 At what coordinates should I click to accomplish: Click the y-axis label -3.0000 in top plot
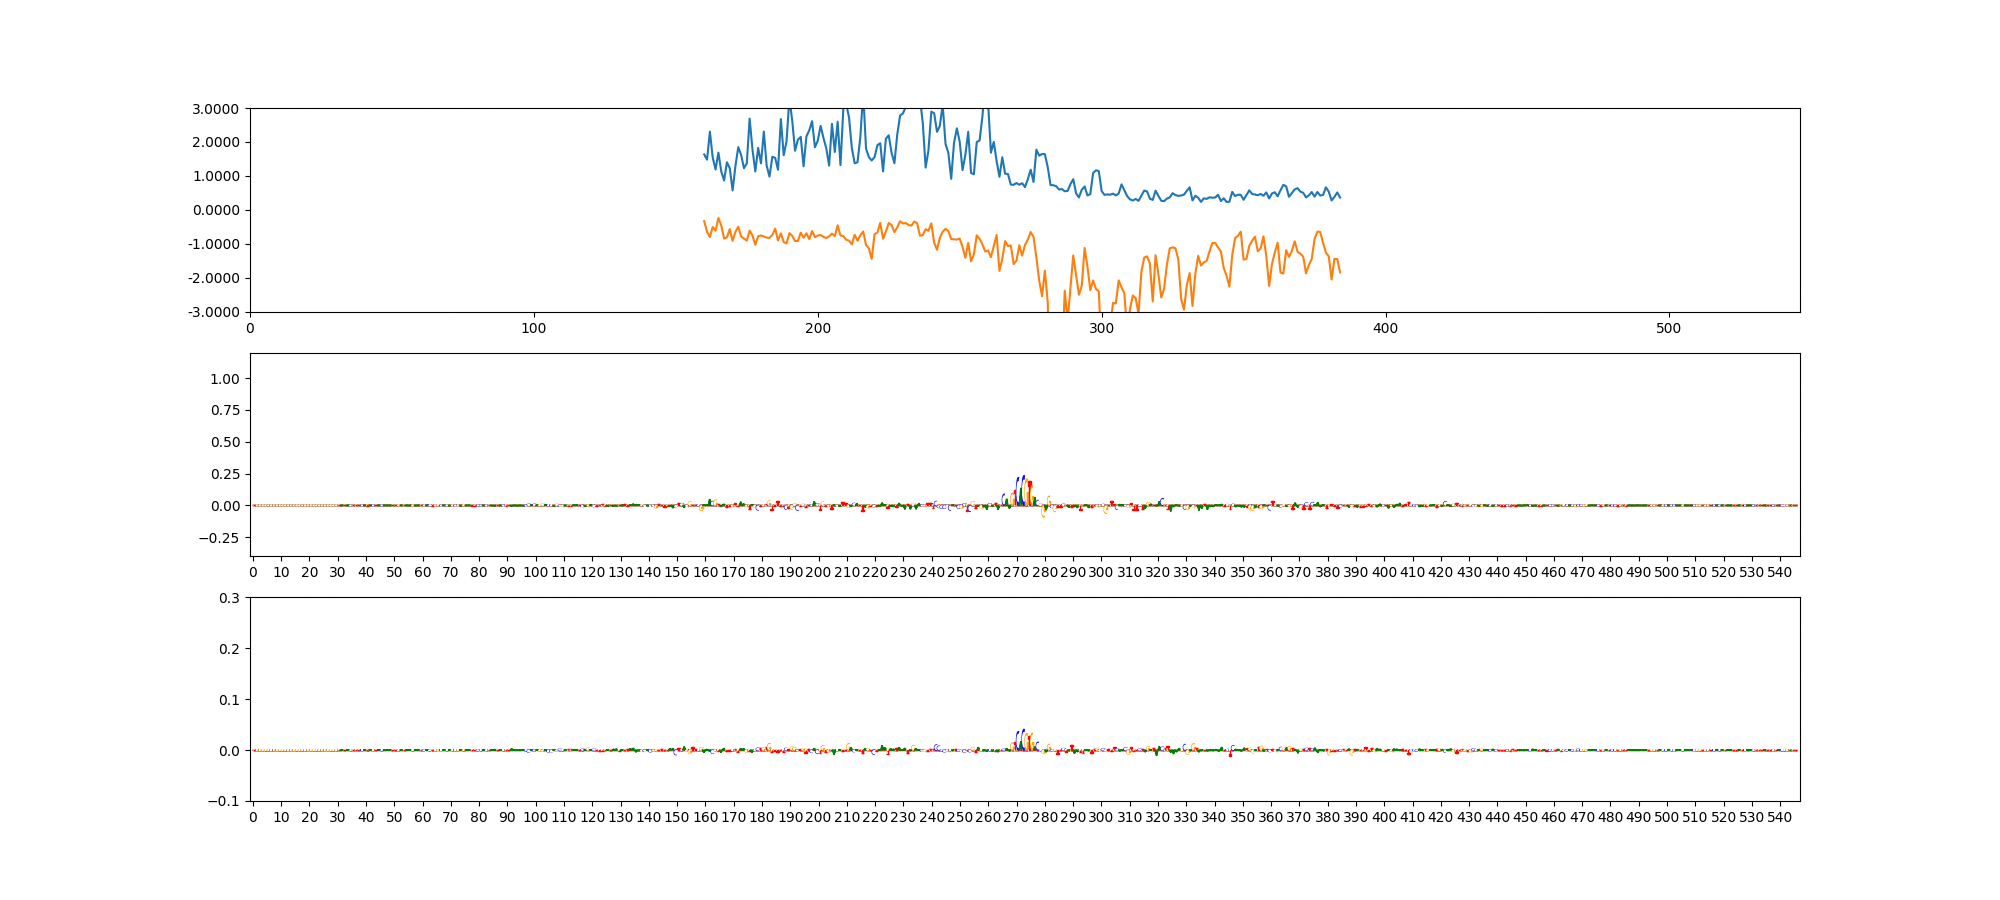[212, 312]
